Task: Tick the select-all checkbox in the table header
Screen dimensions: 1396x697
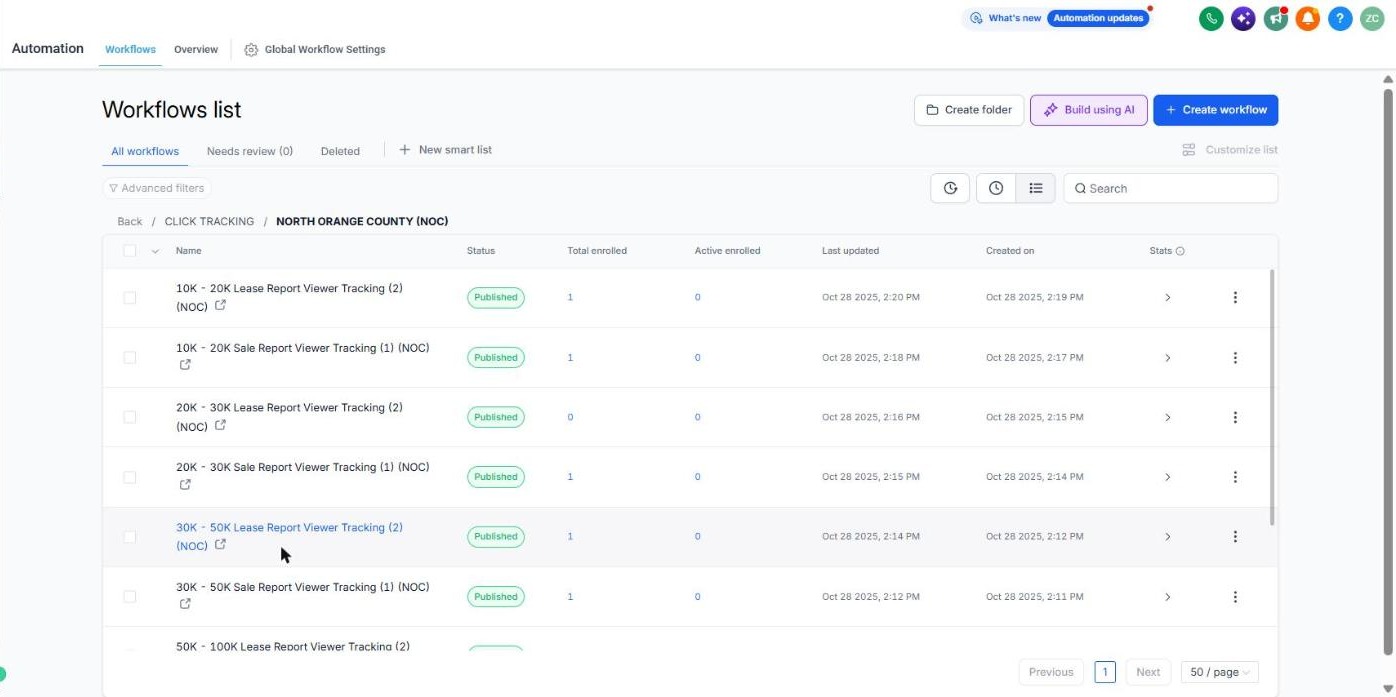Action: 130,251
